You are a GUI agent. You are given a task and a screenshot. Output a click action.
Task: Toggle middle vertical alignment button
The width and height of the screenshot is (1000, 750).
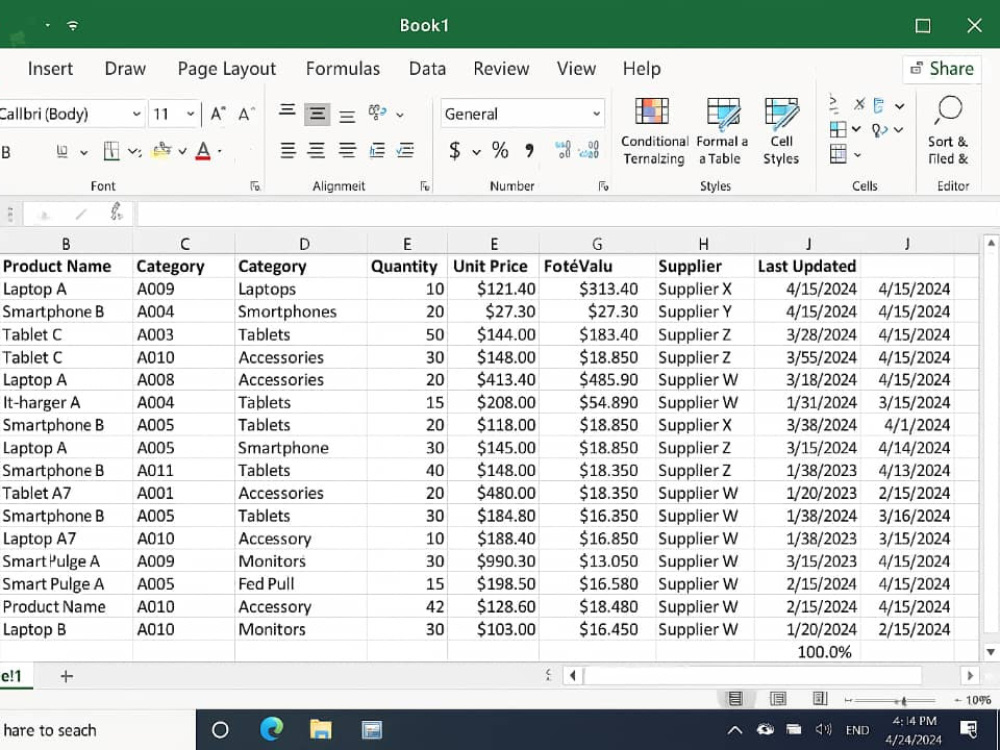click(317, 114)
